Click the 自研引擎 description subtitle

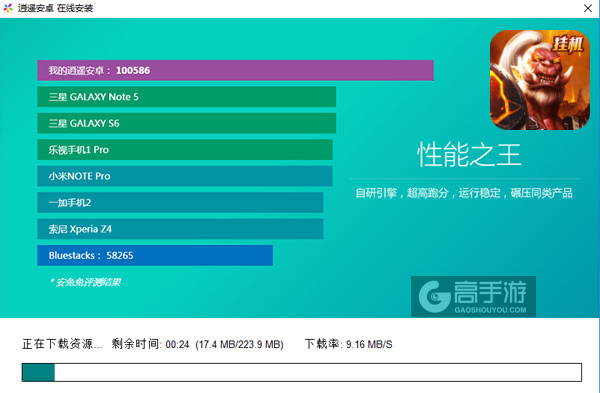[464, 193]
